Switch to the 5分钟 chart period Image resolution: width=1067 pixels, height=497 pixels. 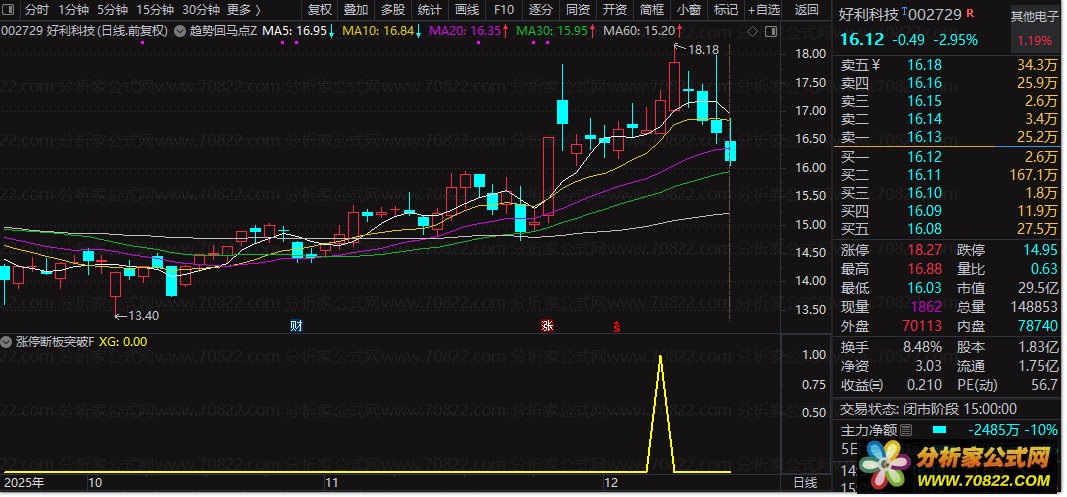(112, 10)
